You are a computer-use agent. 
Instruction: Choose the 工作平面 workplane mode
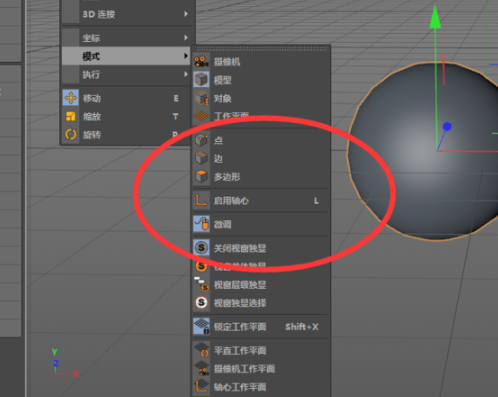[261, 116]
